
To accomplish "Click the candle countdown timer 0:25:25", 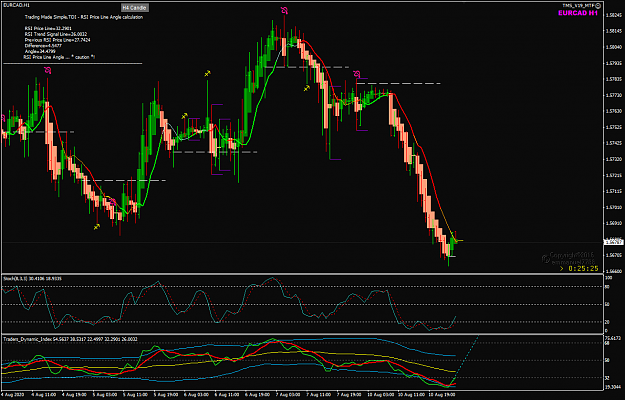I will [583, 269].
